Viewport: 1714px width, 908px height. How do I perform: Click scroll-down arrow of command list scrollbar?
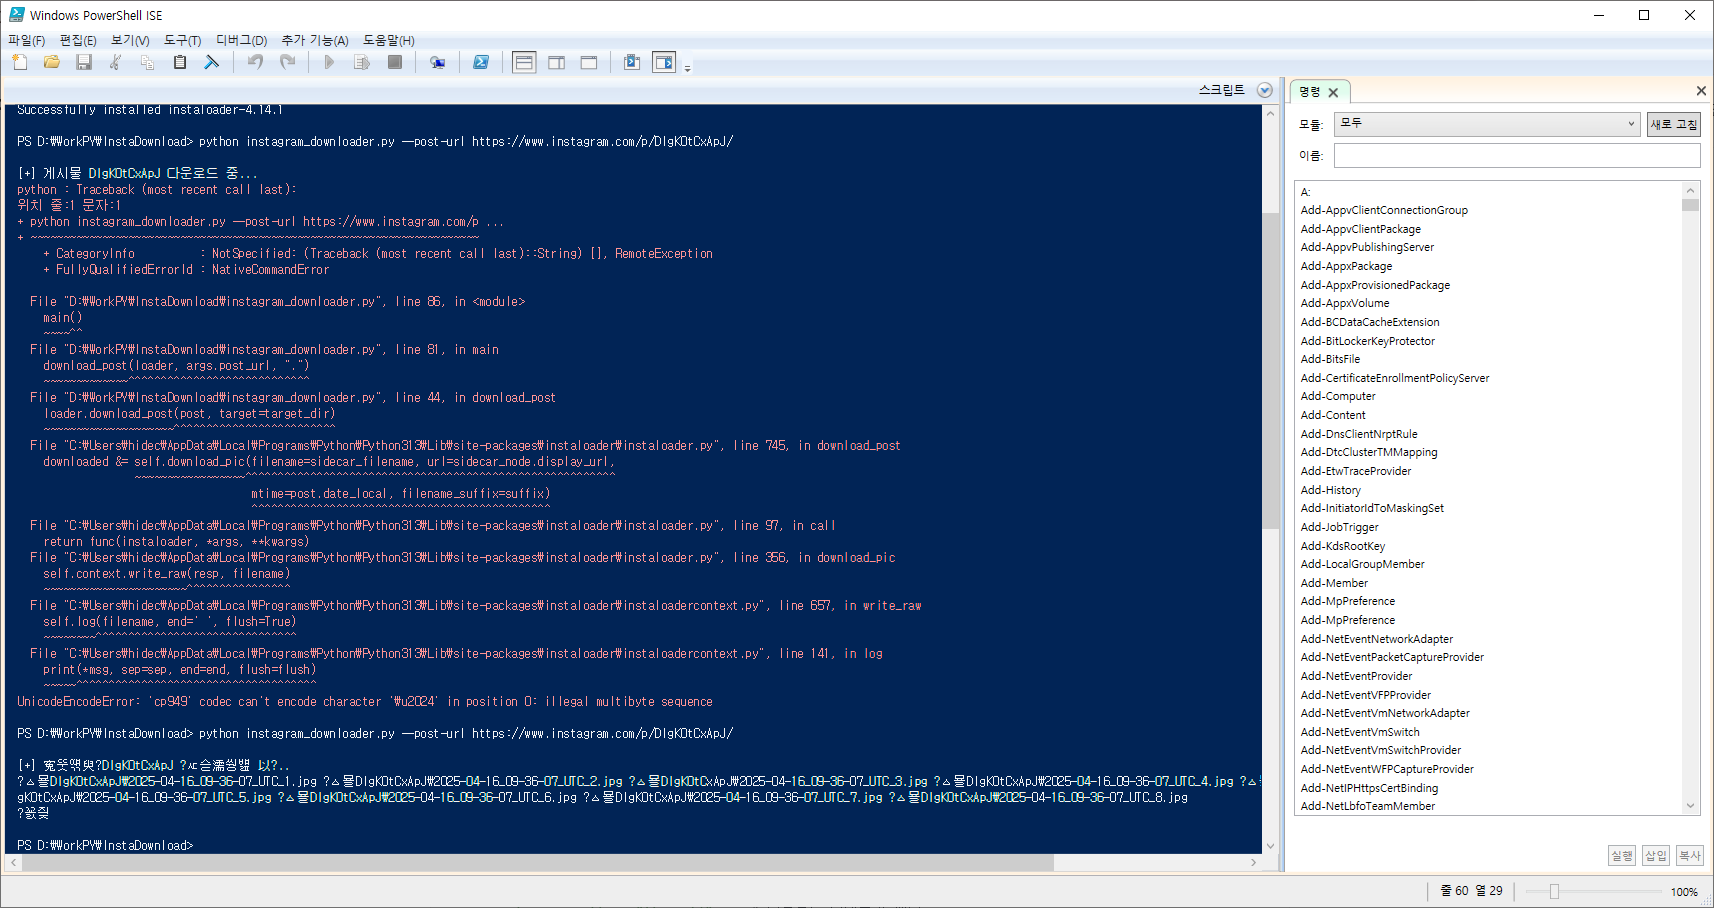[x=1690, y=806]
